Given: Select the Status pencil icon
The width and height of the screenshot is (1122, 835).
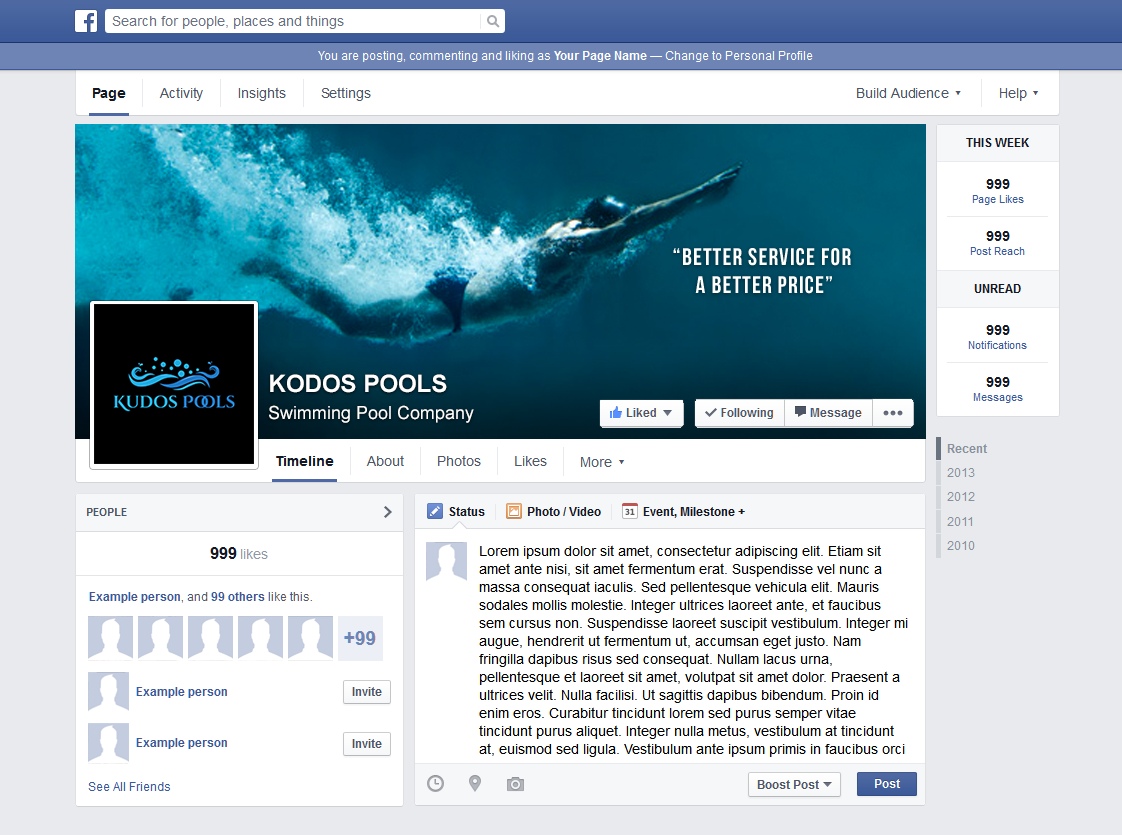Looking at the screenshot, I should pyautogui.click(x=434, y=511).
